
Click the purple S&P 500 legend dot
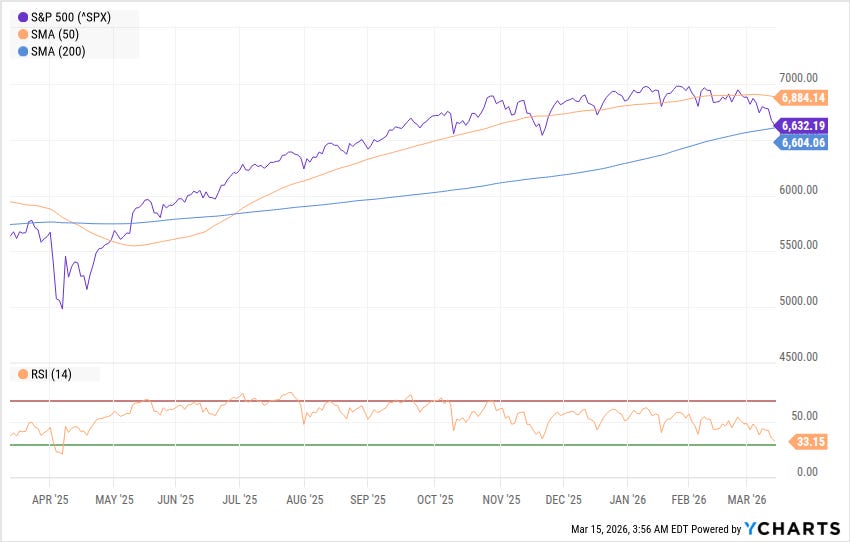pyautogui.click(x=23, y=17)
